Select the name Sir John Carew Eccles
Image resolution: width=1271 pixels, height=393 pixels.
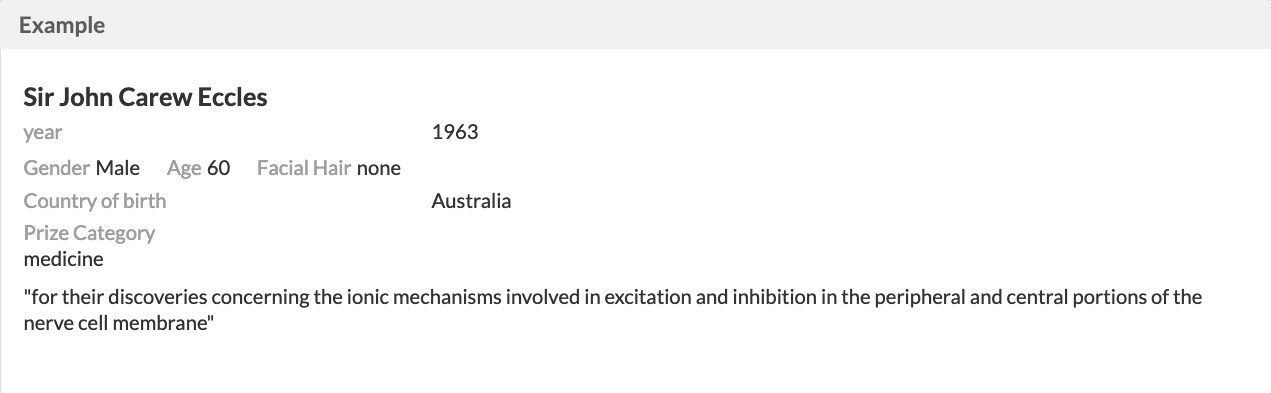(146, 97)
